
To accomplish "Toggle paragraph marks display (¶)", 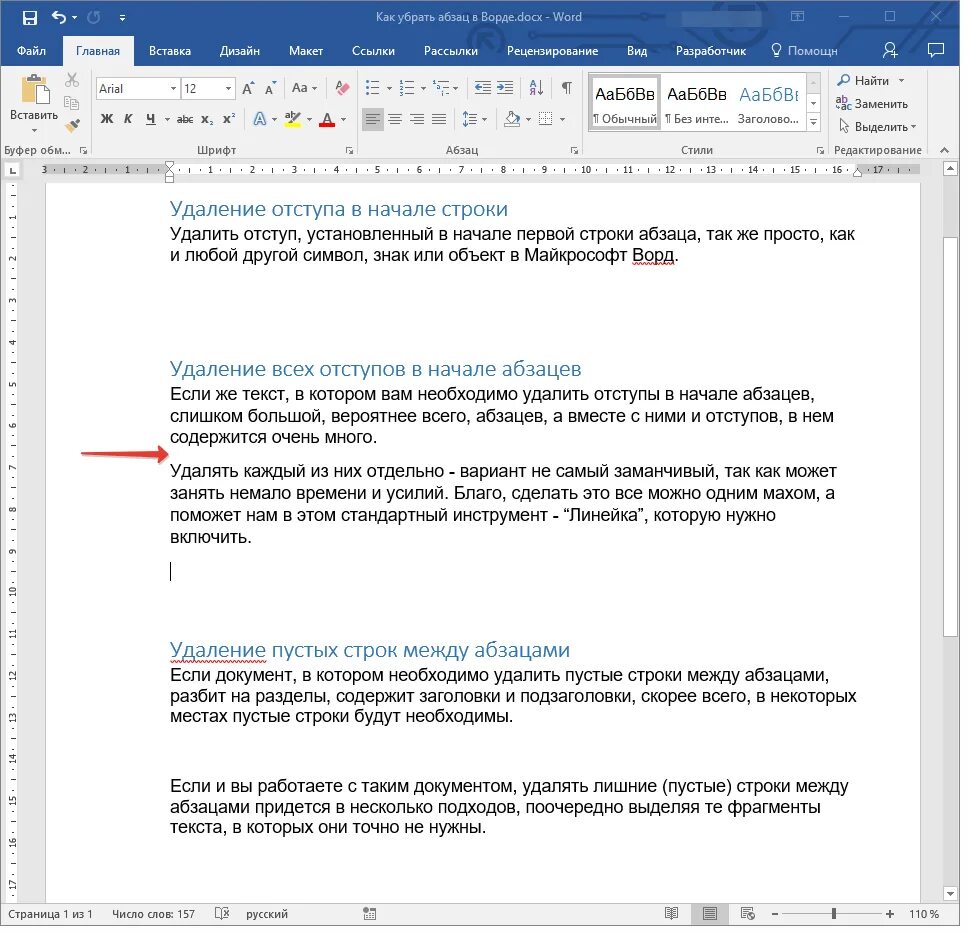I will tap(566, 88).
